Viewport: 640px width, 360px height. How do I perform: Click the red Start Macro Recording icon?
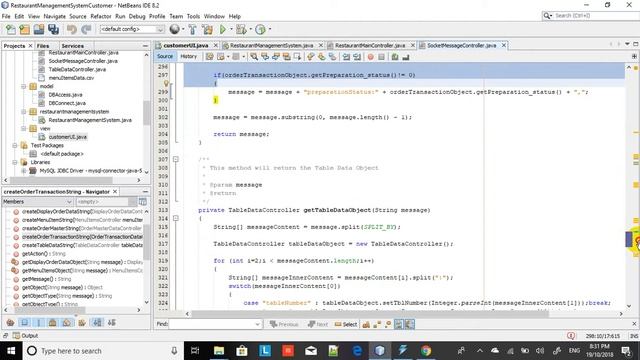pos(370,57)
